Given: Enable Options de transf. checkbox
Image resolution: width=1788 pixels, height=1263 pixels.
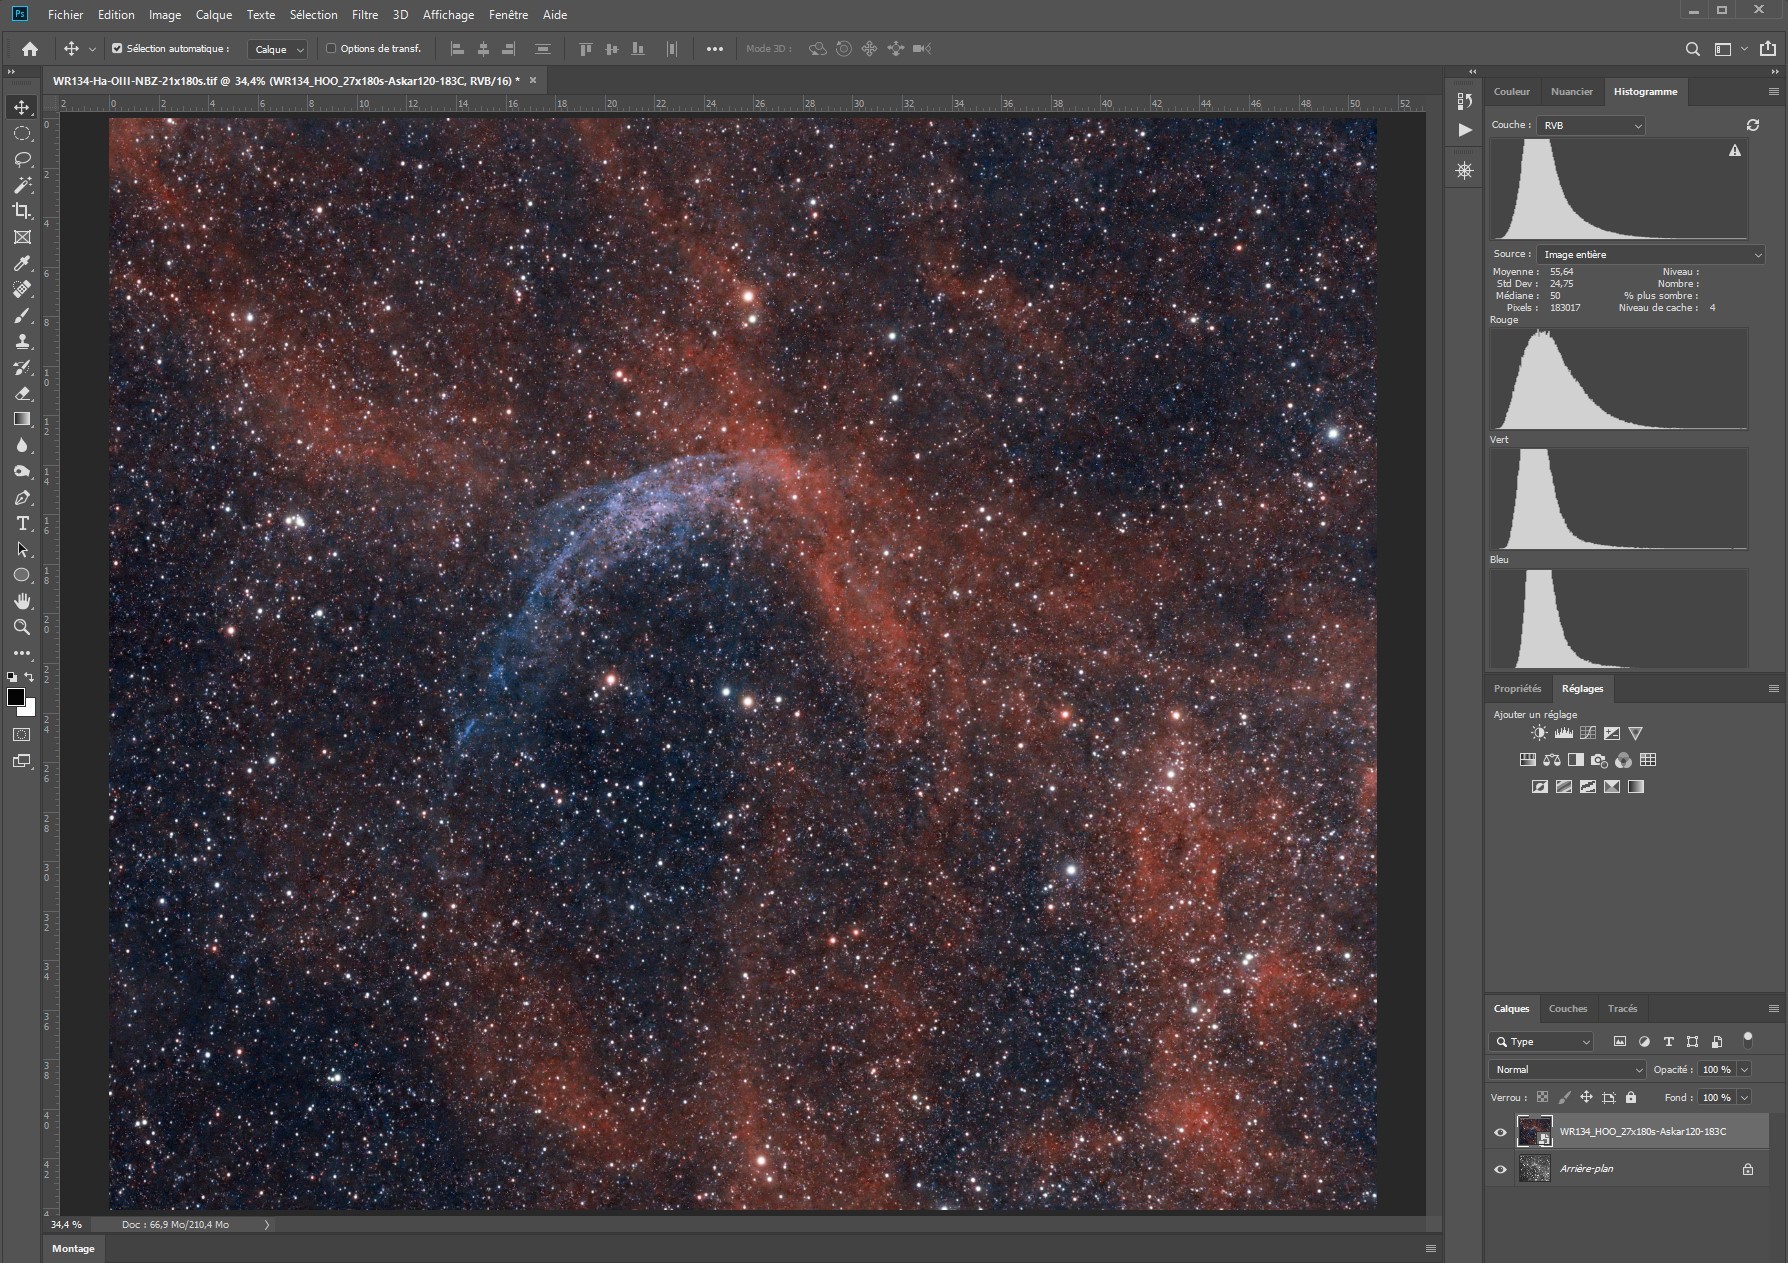Looking at the screenshot, I should coord(331,48).
